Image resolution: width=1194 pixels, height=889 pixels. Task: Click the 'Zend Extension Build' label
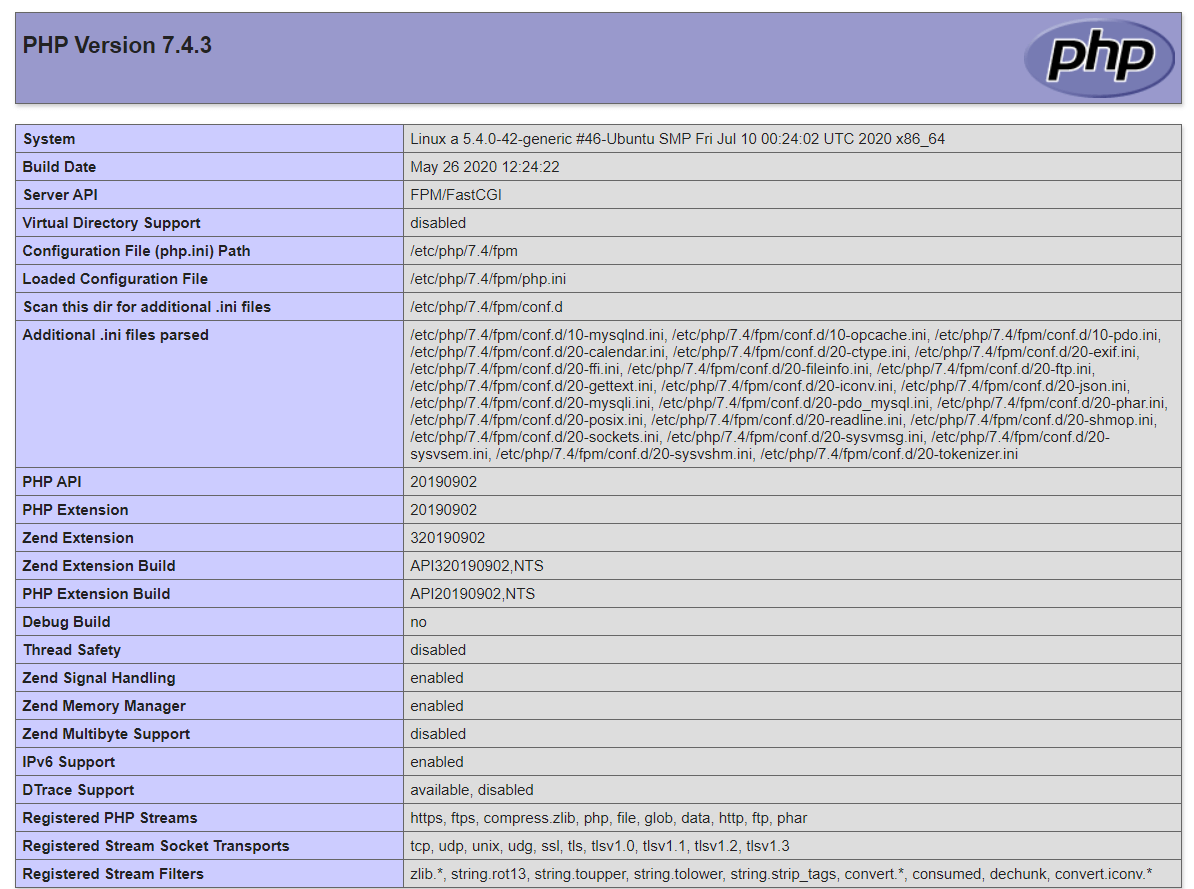[99, 566]
